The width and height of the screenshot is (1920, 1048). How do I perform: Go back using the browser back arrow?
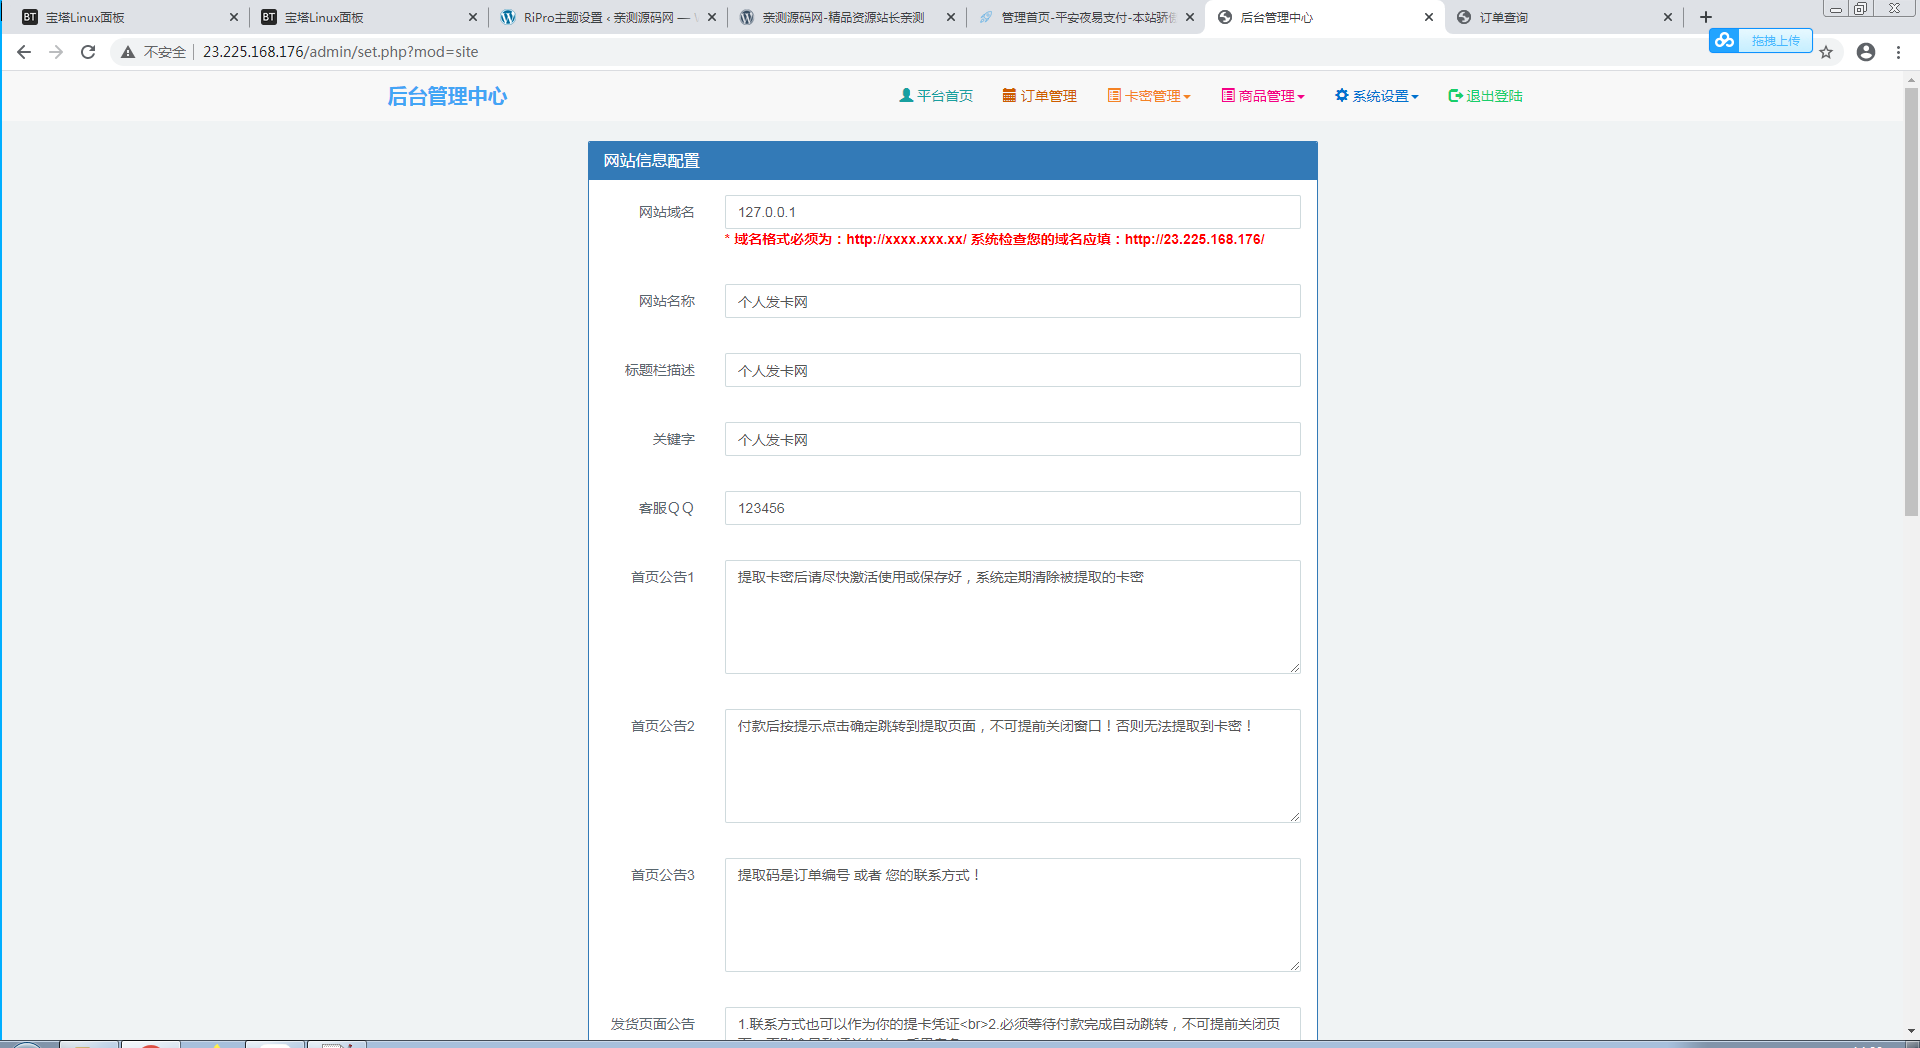coord(24,52)
